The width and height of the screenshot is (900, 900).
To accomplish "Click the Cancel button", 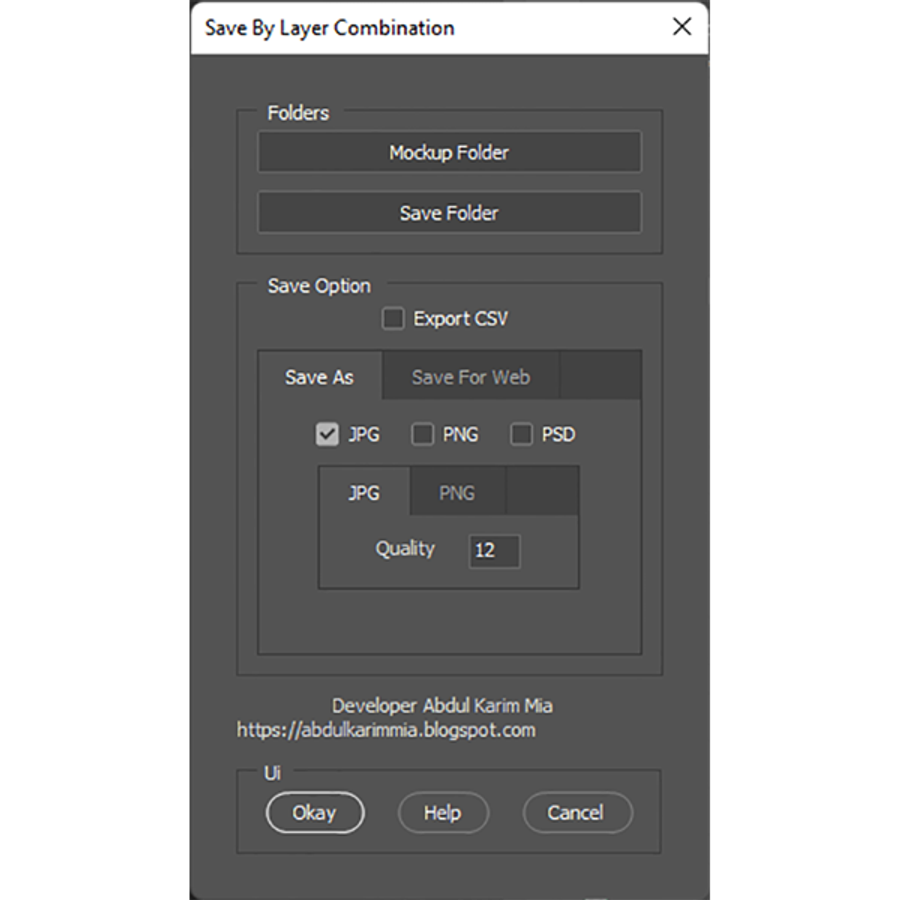I will point(577,813).
